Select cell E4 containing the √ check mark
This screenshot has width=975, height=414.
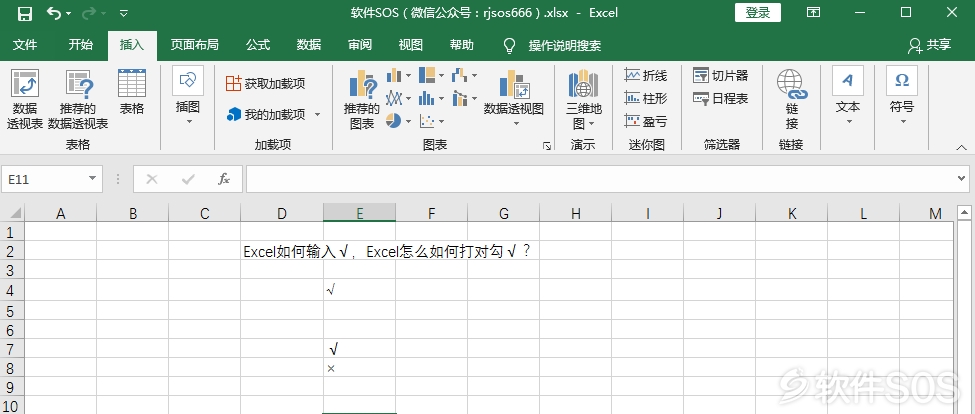(359, 290)
